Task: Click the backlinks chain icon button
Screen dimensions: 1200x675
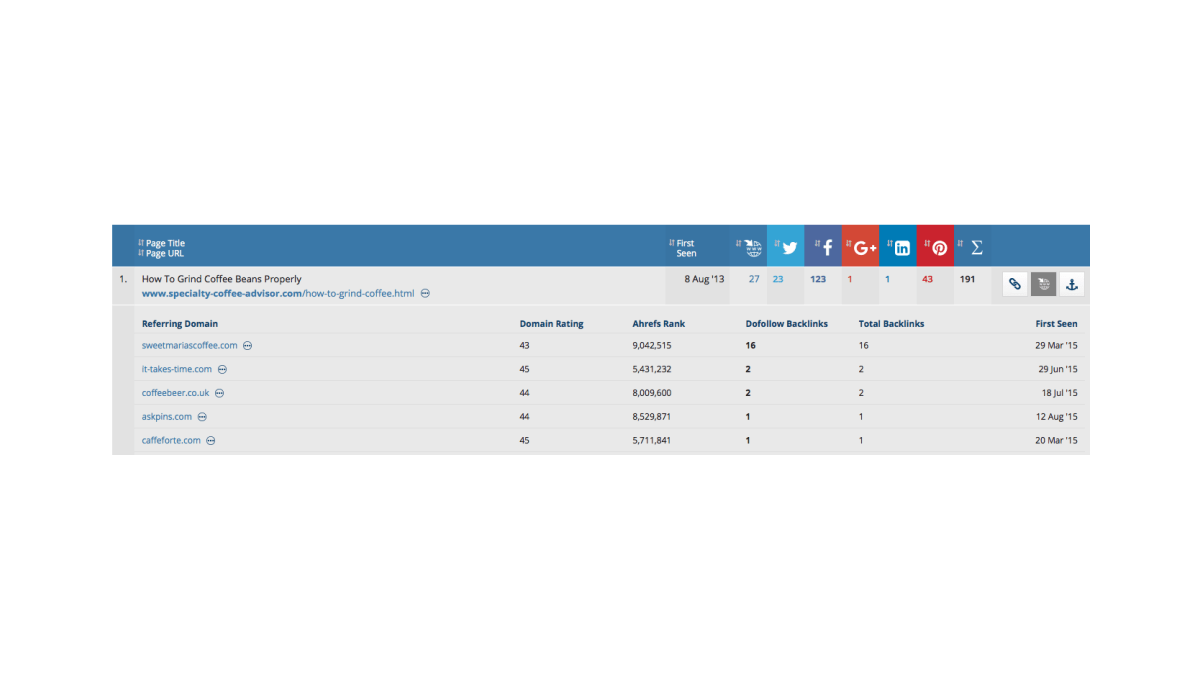Action: coord(1015,284)
